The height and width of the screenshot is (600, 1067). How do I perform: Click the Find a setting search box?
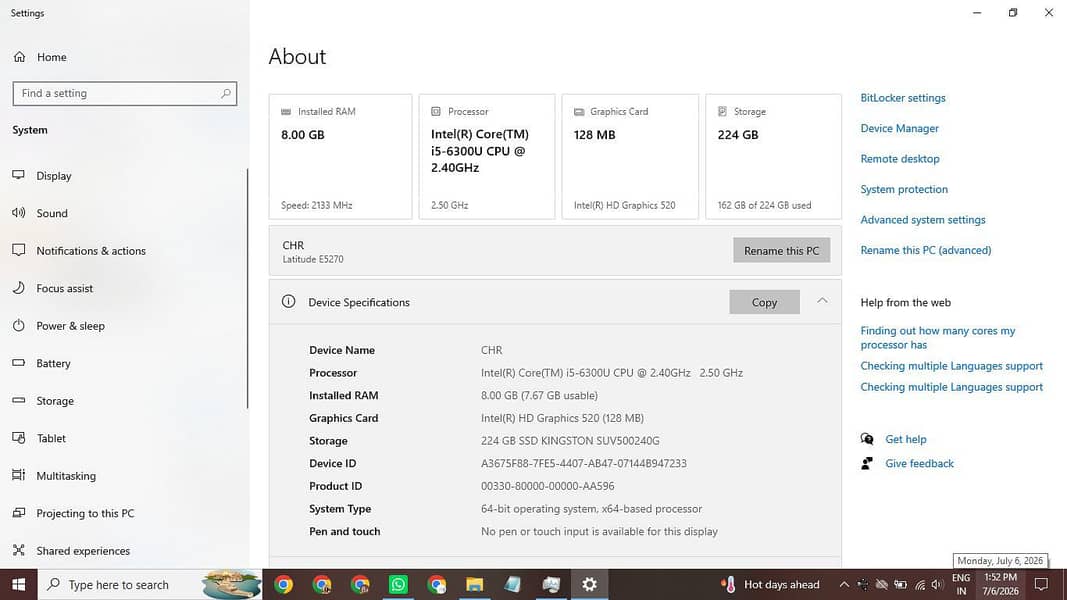(125, 93)
